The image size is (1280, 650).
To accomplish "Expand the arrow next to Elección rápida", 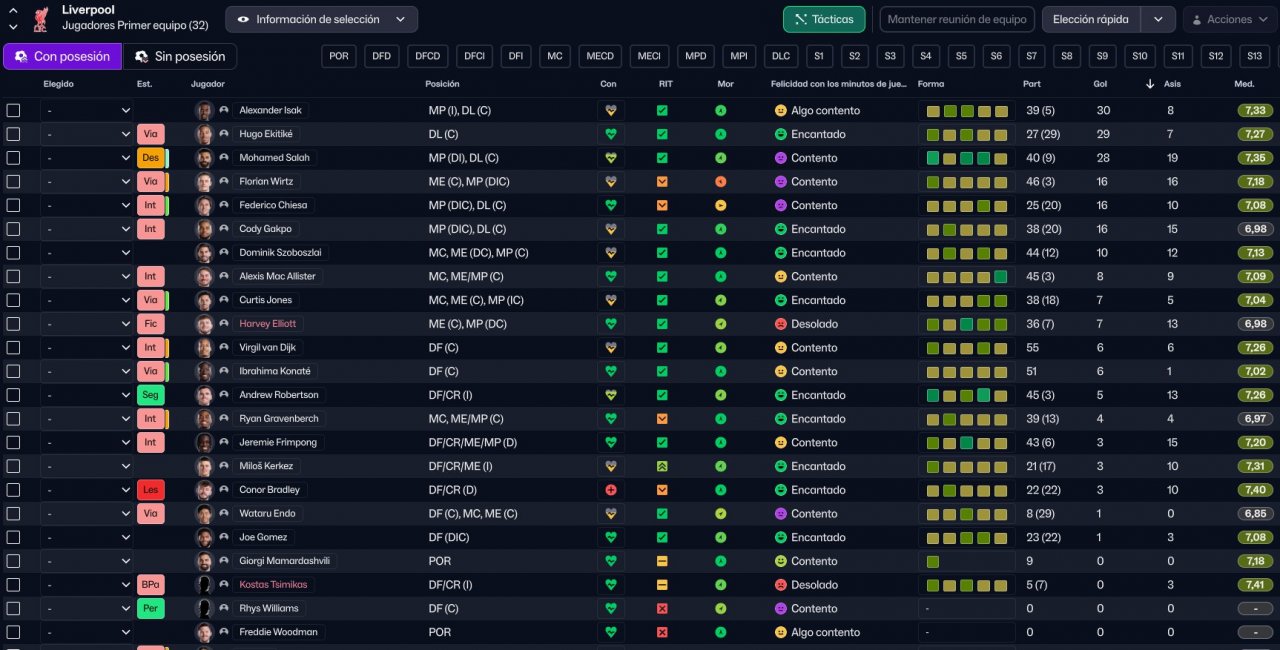I will [1158, 19].
